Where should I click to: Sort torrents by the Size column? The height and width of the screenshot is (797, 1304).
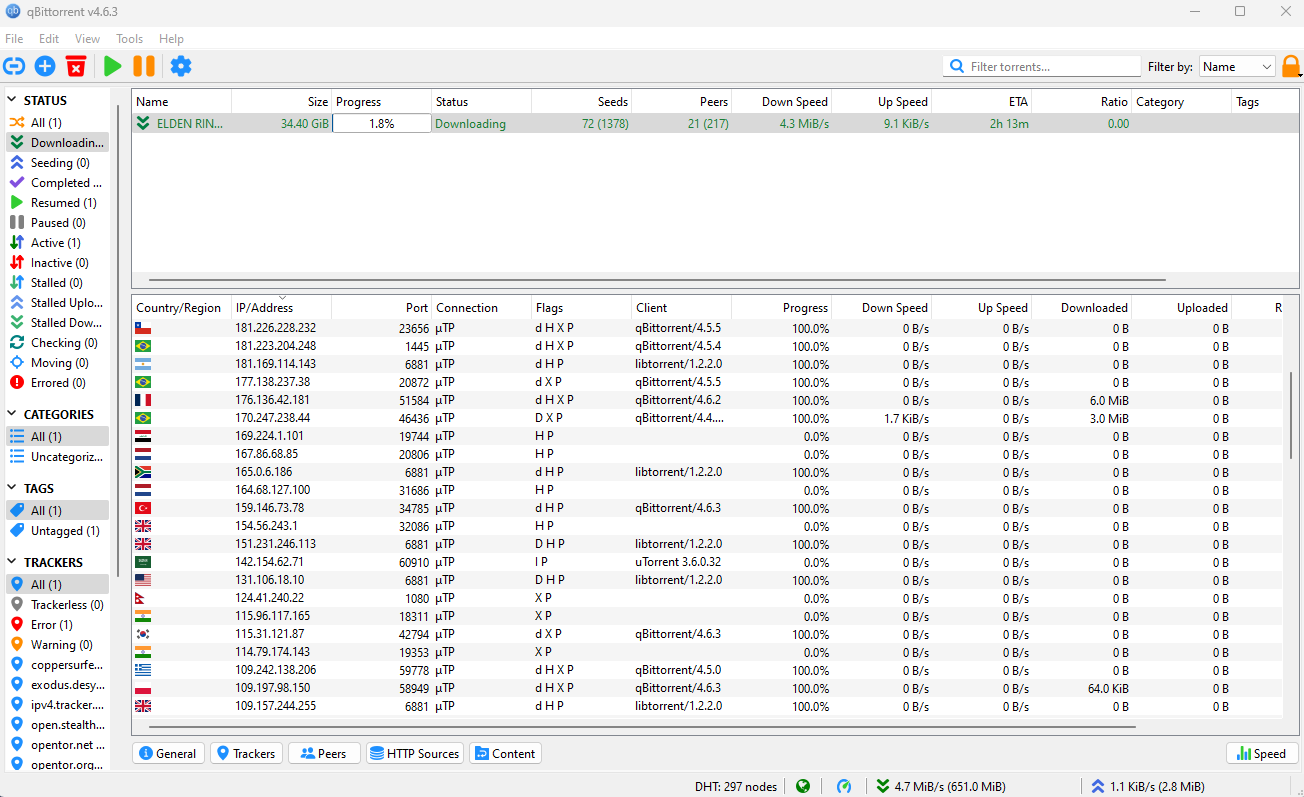click(x=281, y=102)
